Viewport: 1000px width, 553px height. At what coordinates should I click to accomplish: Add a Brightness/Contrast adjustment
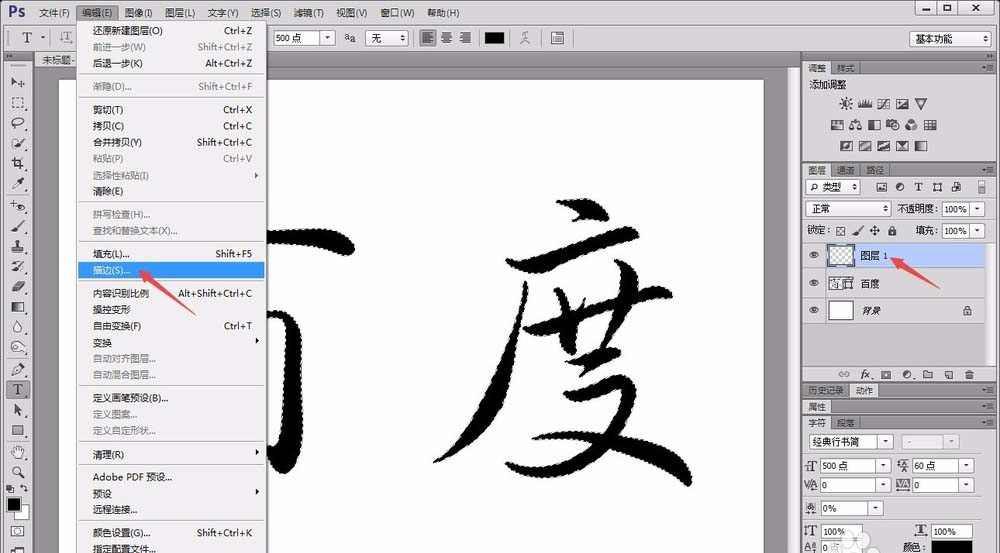click(x=846, y=103)
